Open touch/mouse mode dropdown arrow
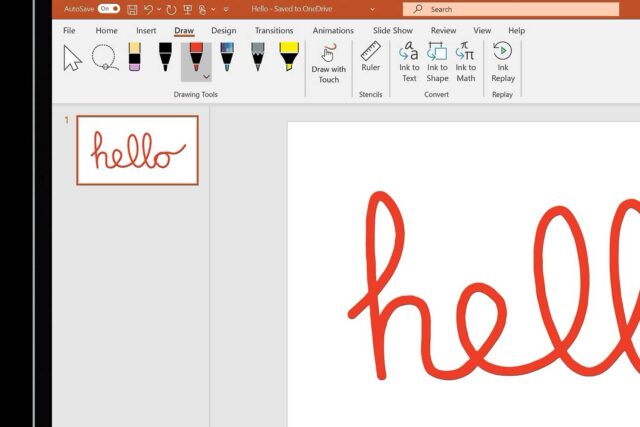The image size is (640, 427). tap(213, 9)
